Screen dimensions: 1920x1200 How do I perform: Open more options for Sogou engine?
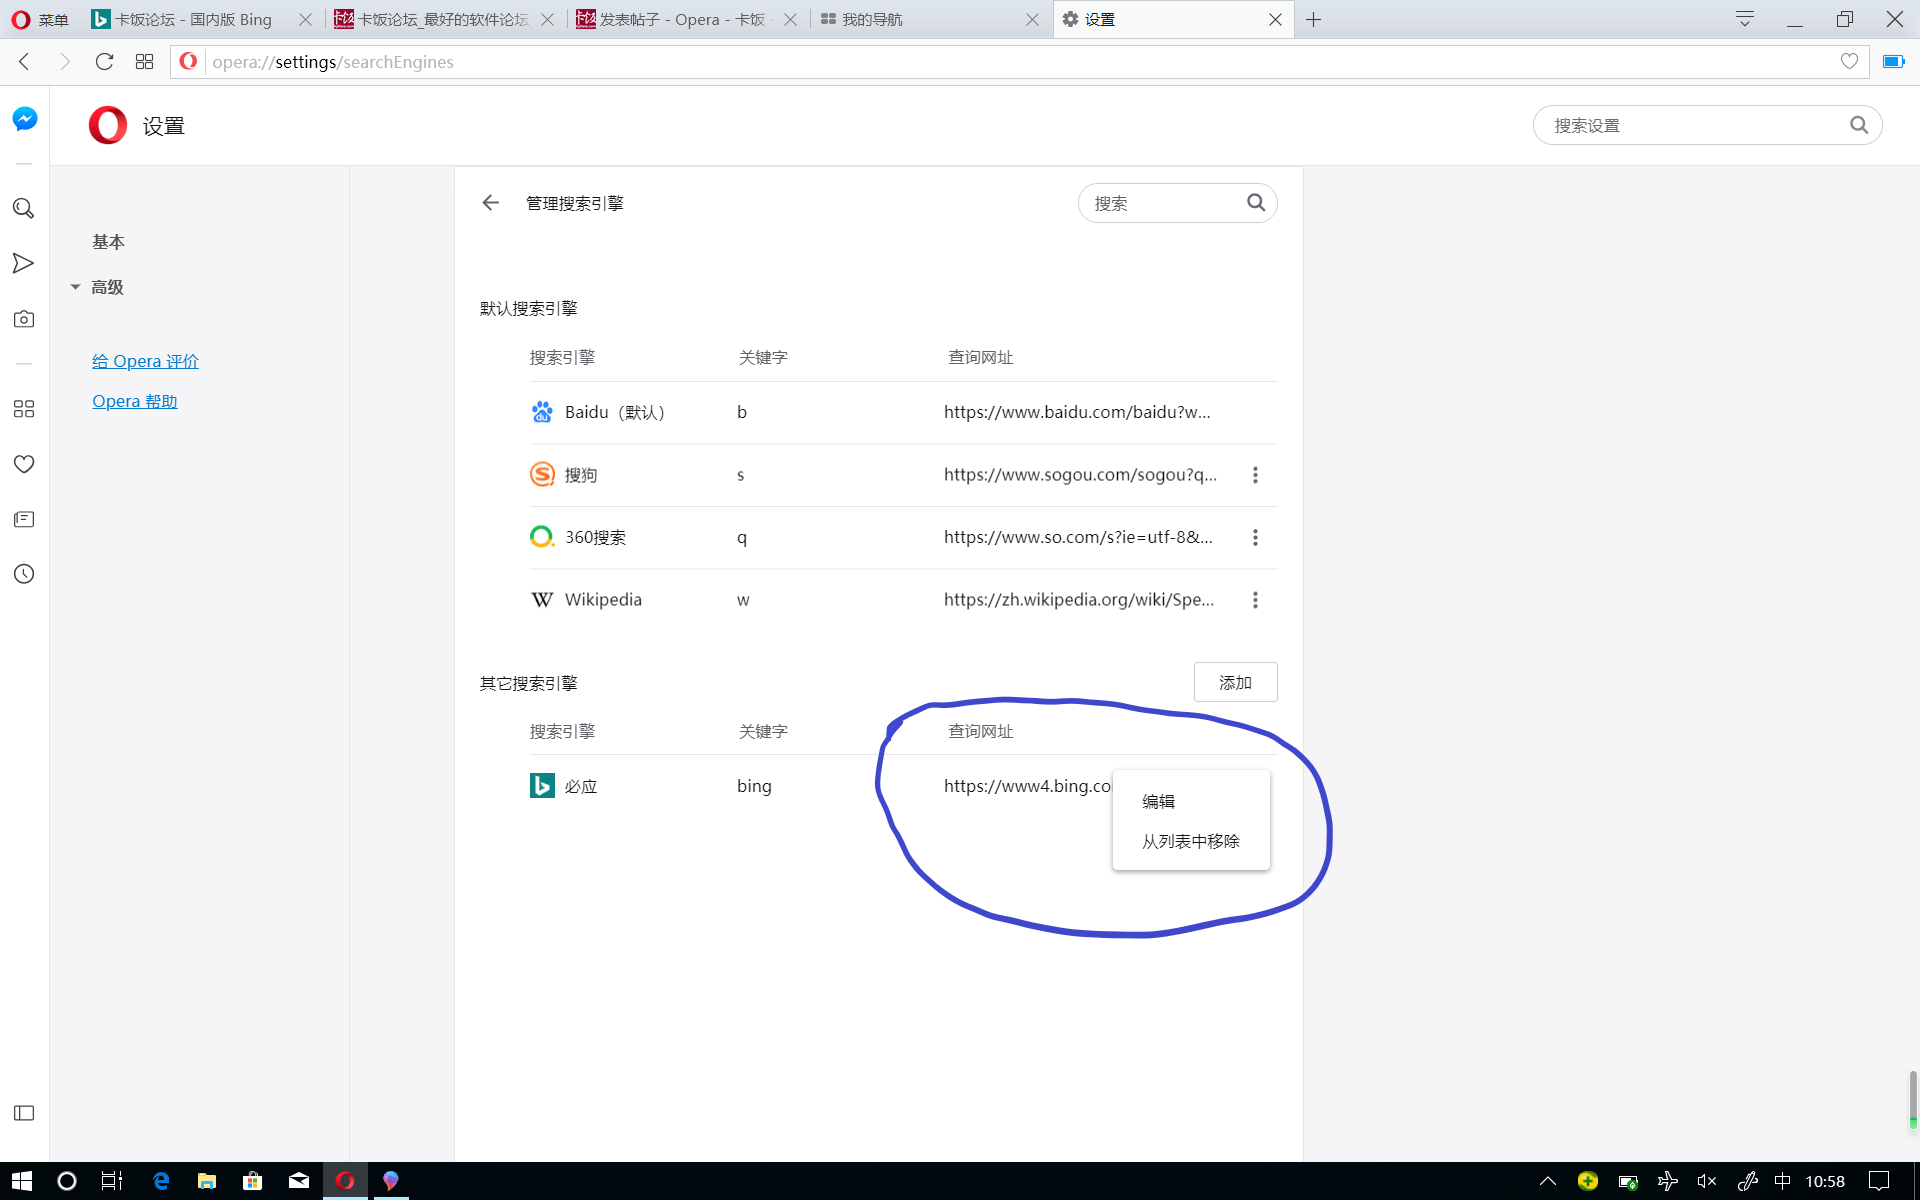point(1255,475)
